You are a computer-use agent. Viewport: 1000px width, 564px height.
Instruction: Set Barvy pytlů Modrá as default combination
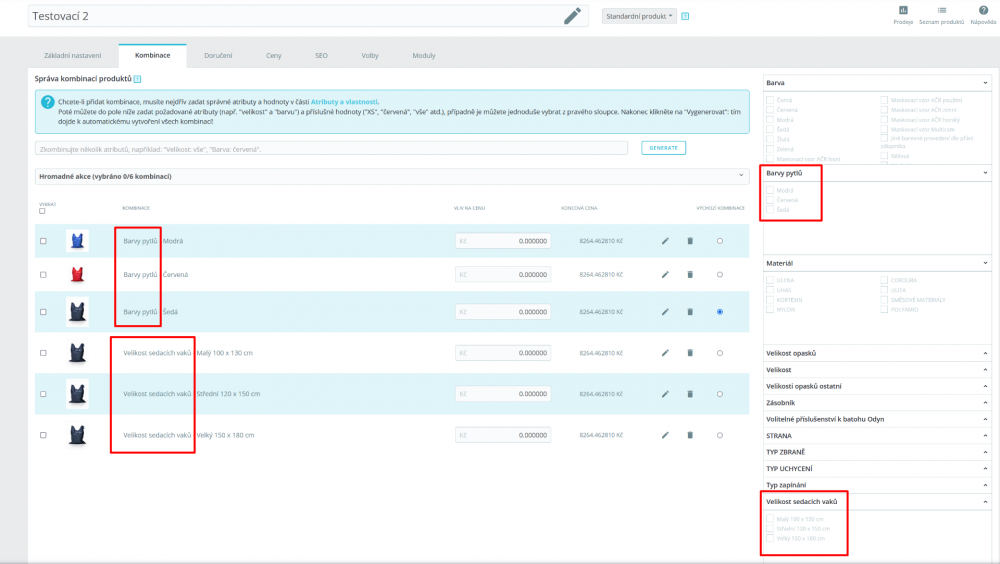[x=720, y=241]
